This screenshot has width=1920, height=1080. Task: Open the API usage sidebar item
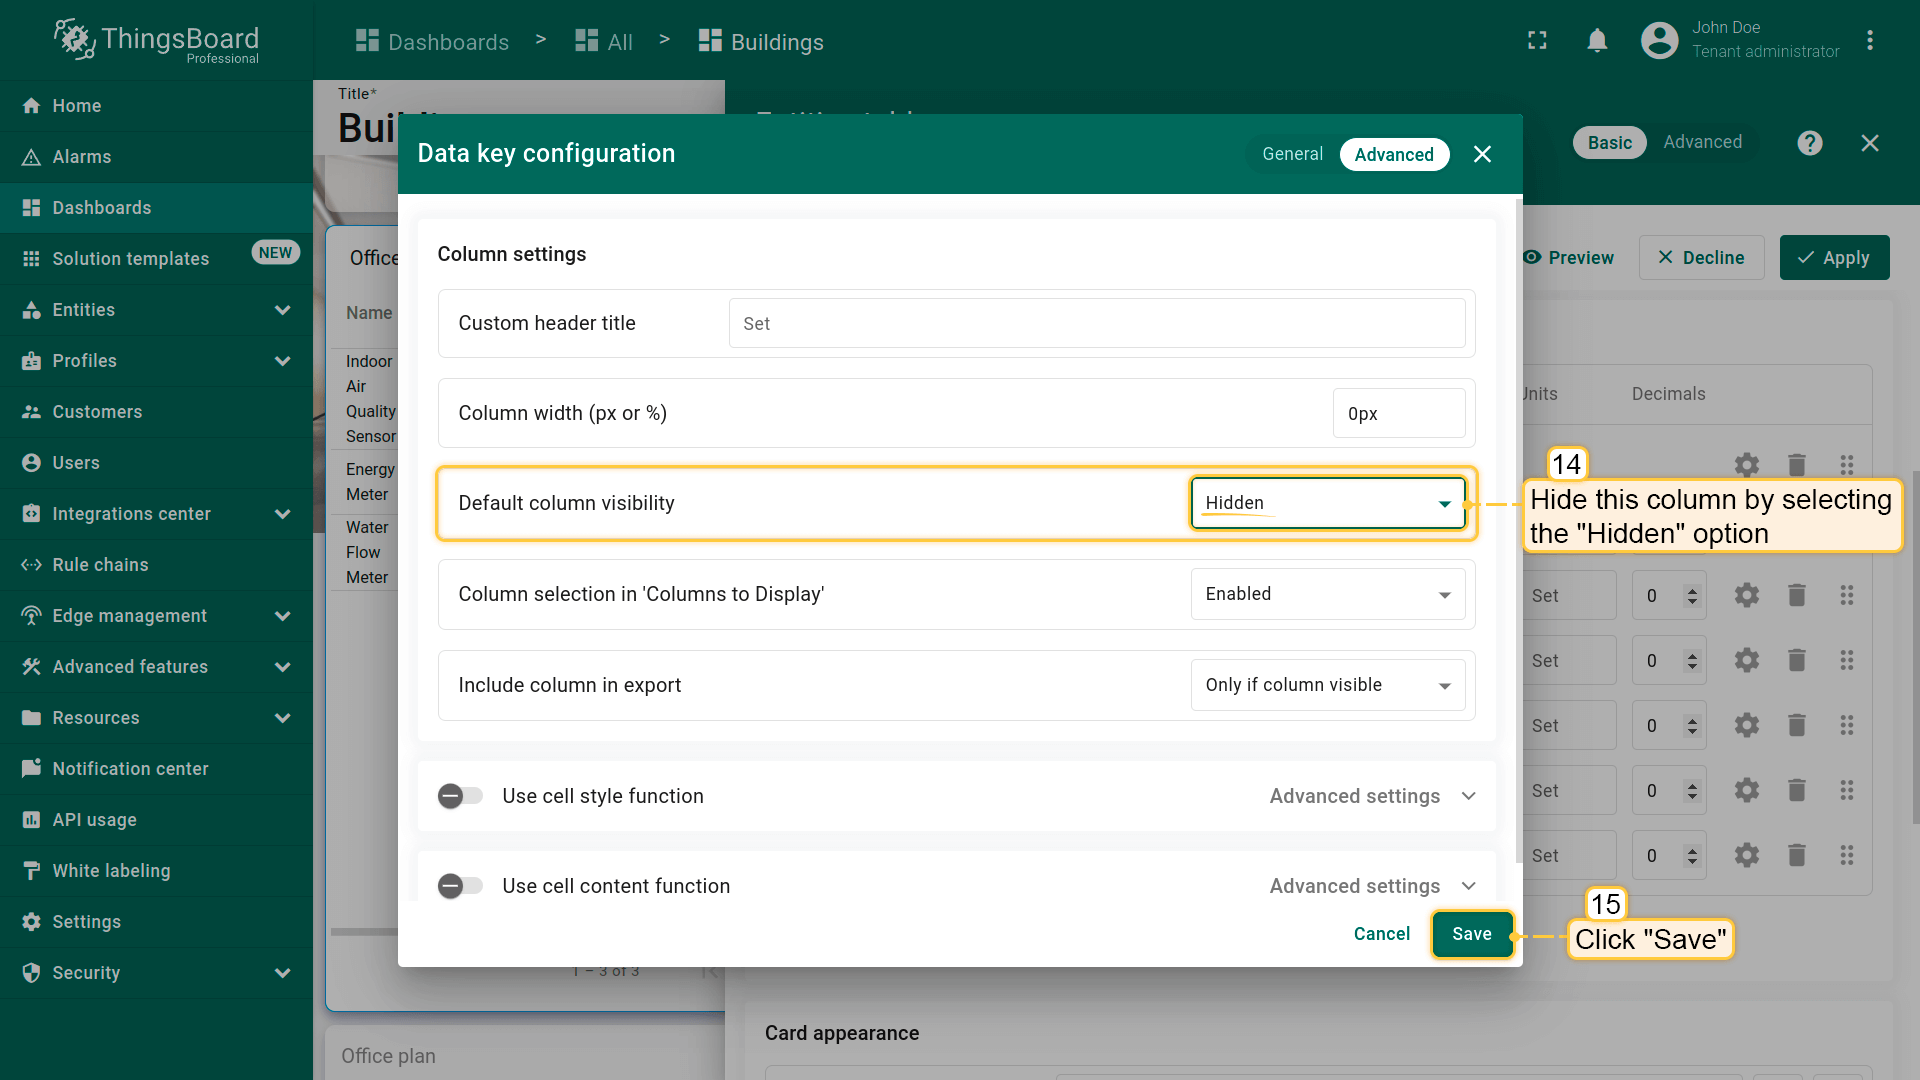pyautogui.click(x=94, y=820)
